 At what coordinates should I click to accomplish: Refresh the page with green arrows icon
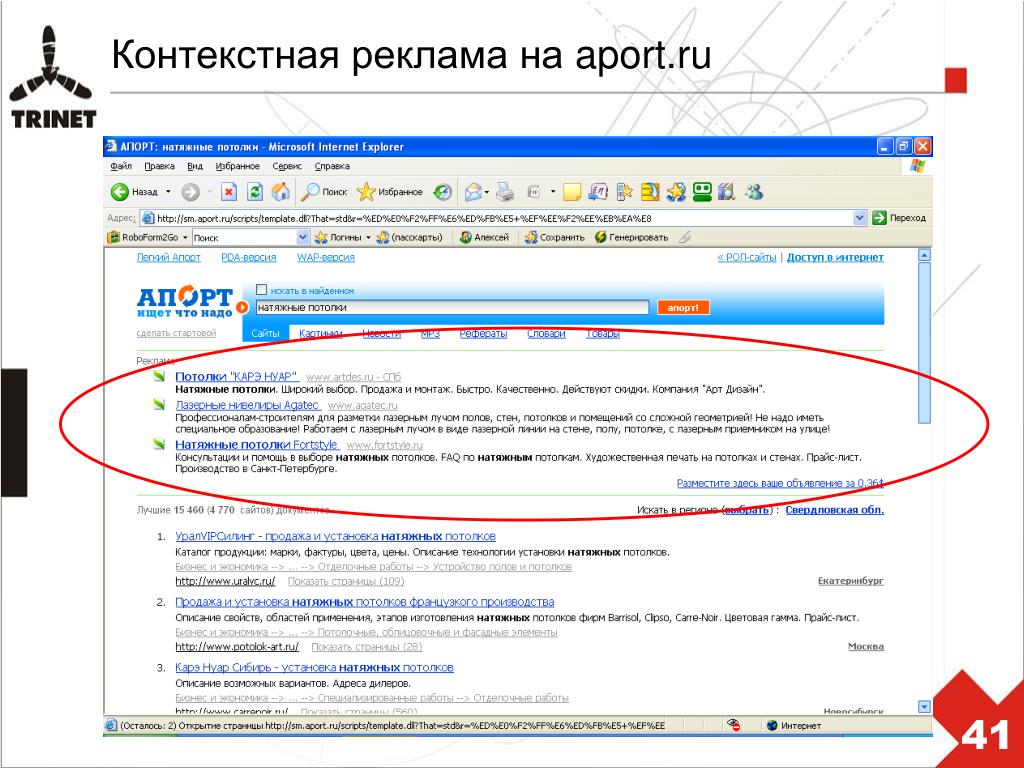pos(255,192)
